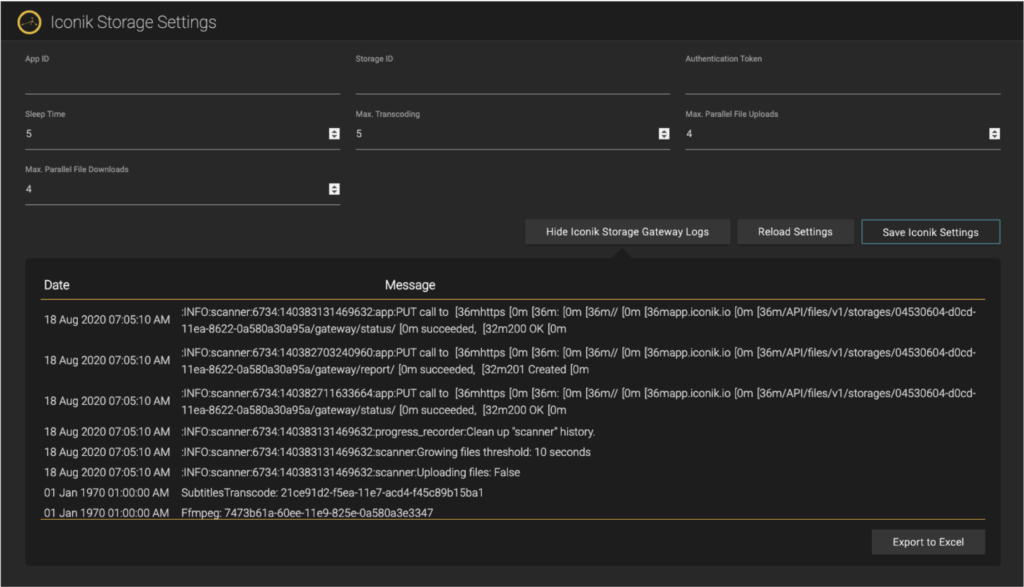Click the Message column header
This screenshot has width=1024, height=587.
[x=410, y=285]
